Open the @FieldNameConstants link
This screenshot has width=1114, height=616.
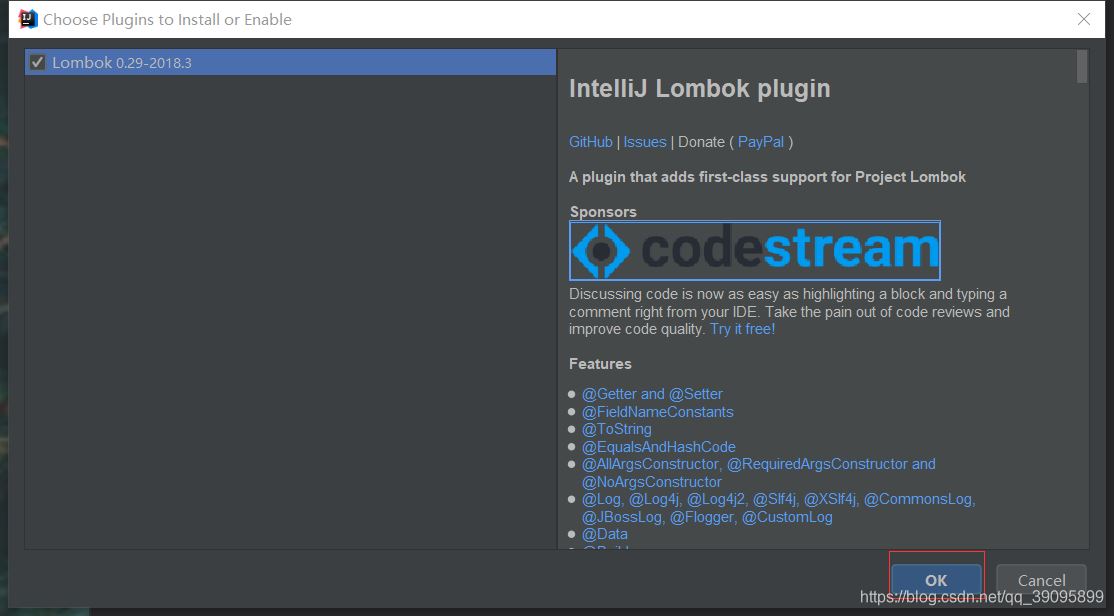tap(657, 412)
